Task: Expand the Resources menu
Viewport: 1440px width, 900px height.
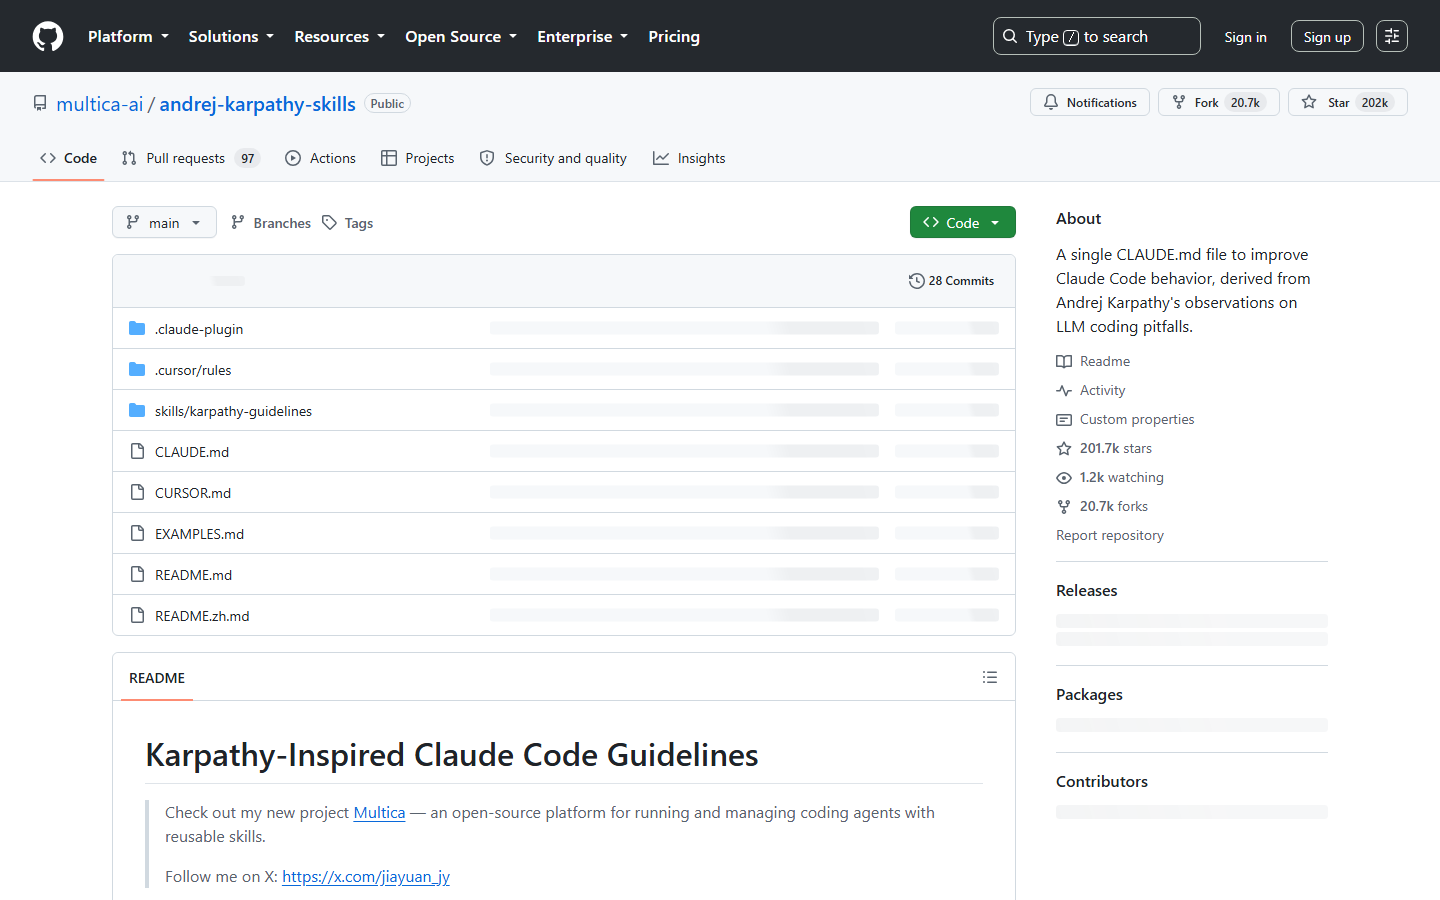Action: (339, 36)
